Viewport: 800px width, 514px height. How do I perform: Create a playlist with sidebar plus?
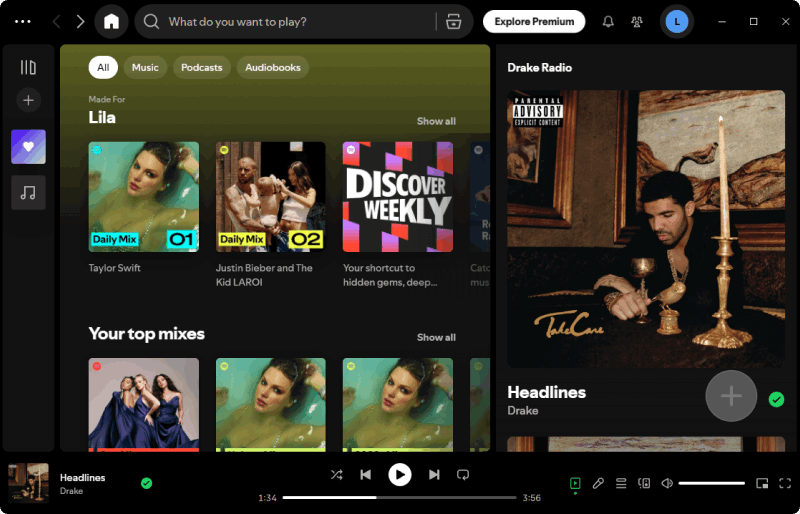29,100
